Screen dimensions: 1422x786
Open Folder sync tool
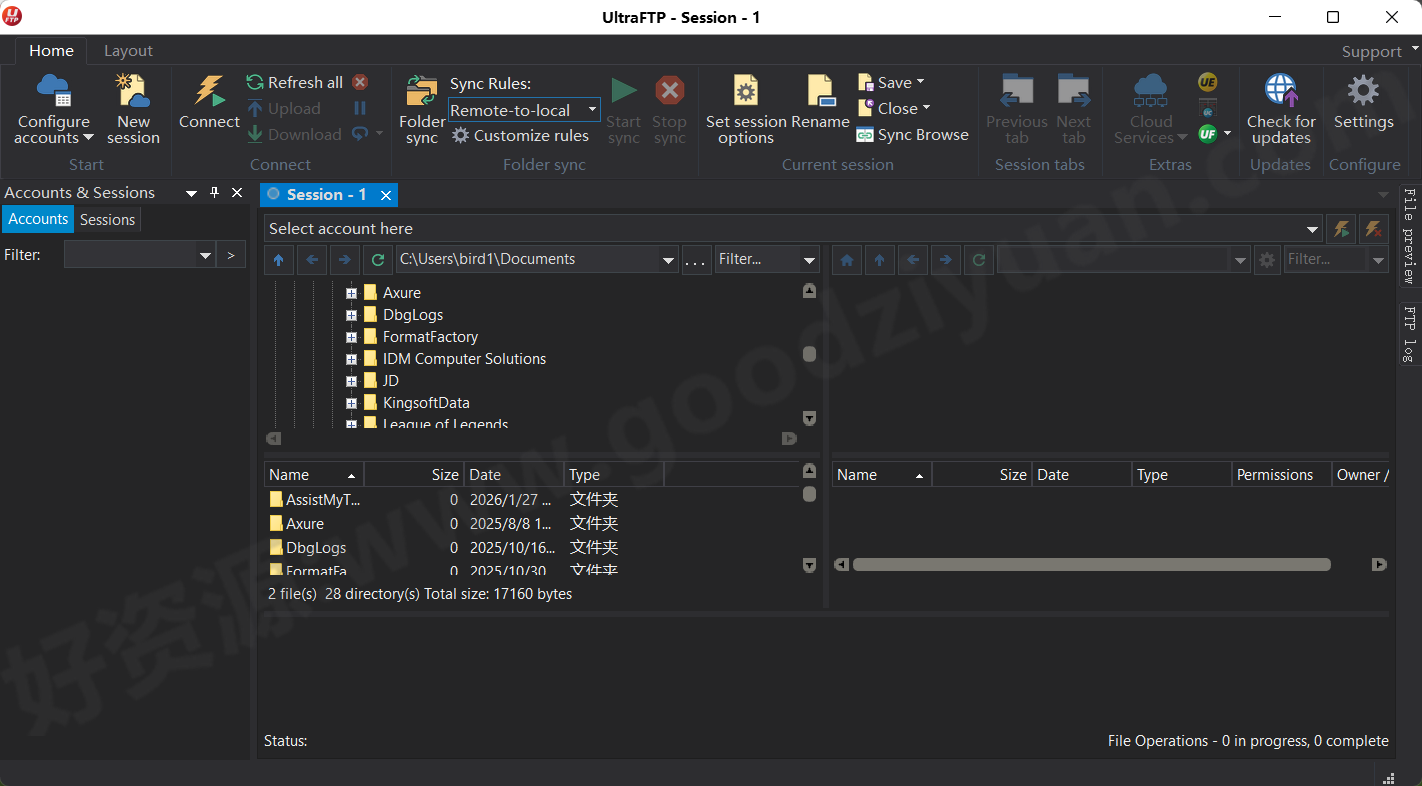(x=422, y=92)
